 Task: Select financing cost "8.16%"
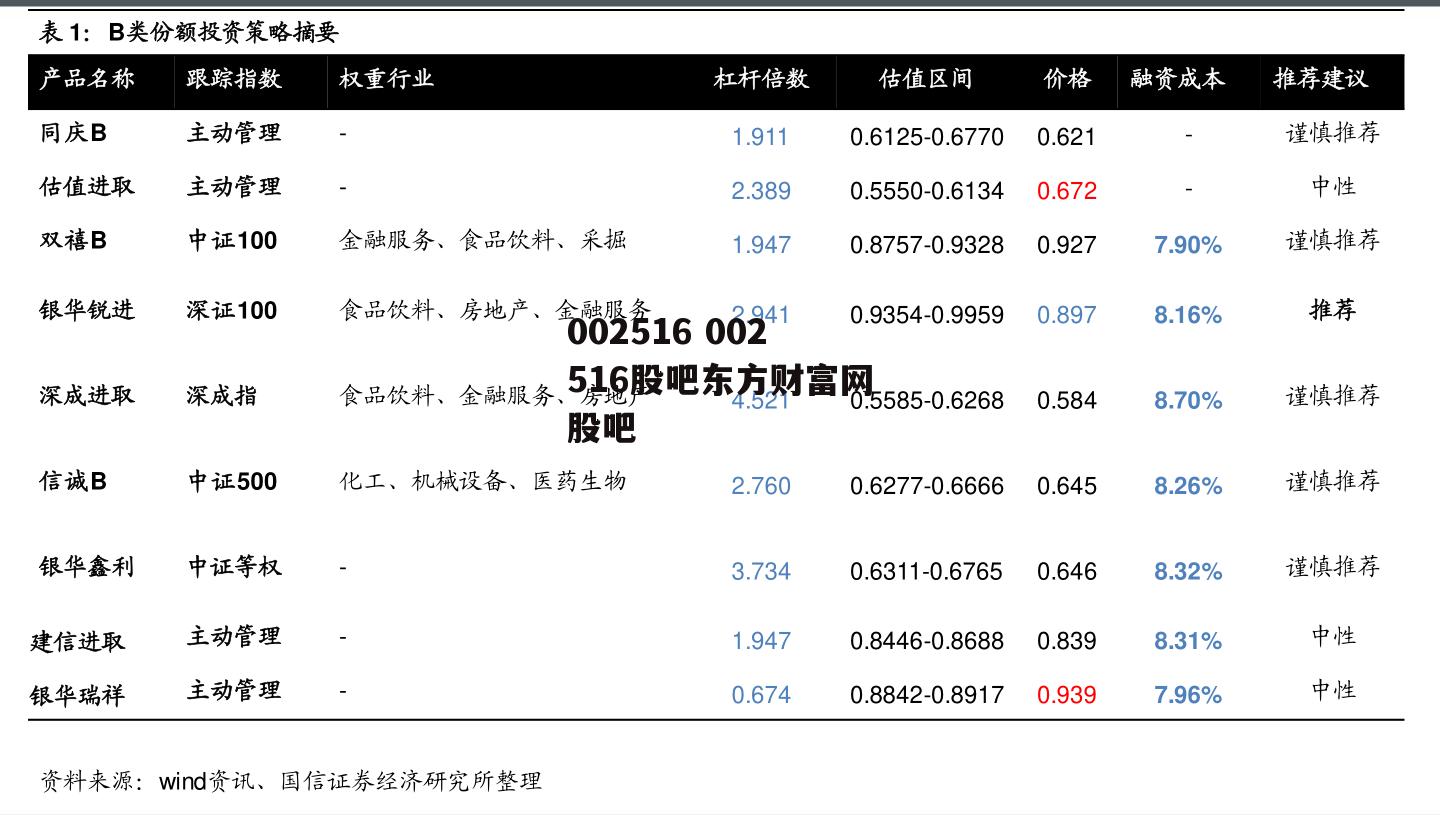pyautogui.click(x=1188, y=315)
